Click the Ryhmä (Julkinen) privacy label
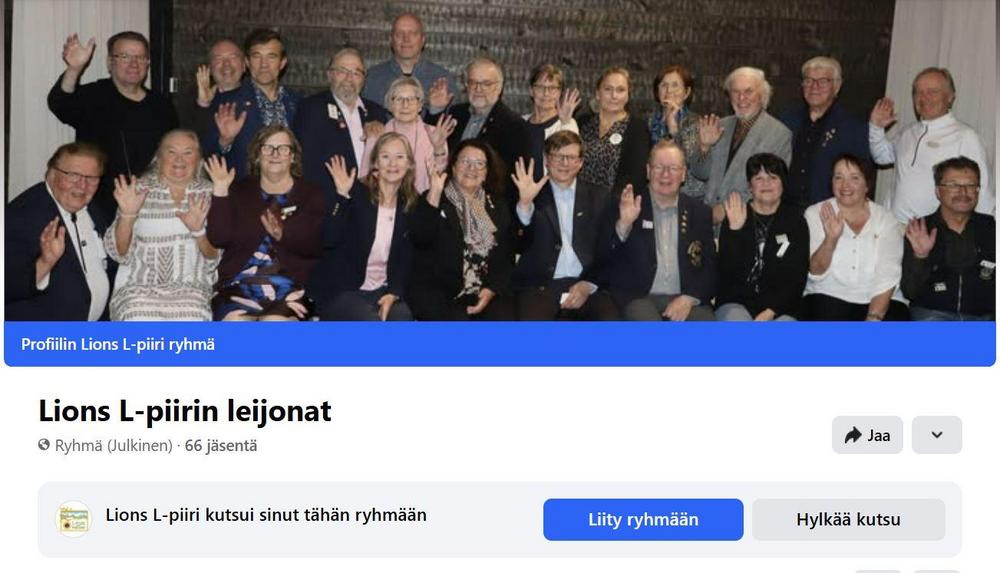The height and width of the screenshot is (573, 1000). pos(114,445)
